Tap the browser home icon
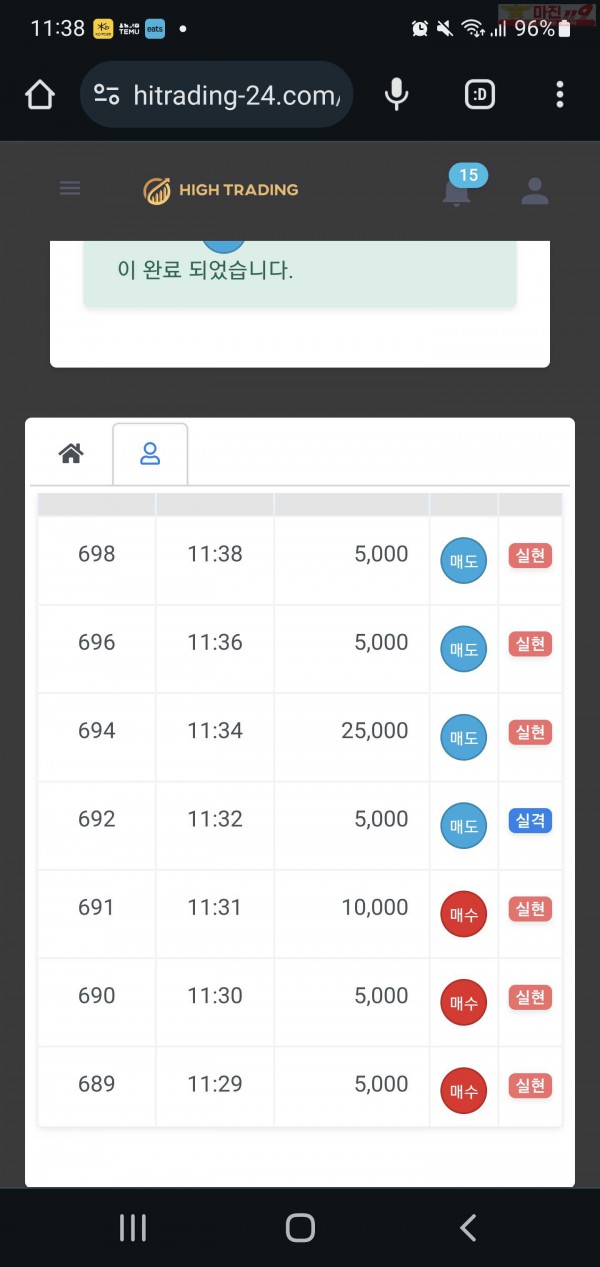This screenshot has height=1267, width=600. [x=40, y=95]
